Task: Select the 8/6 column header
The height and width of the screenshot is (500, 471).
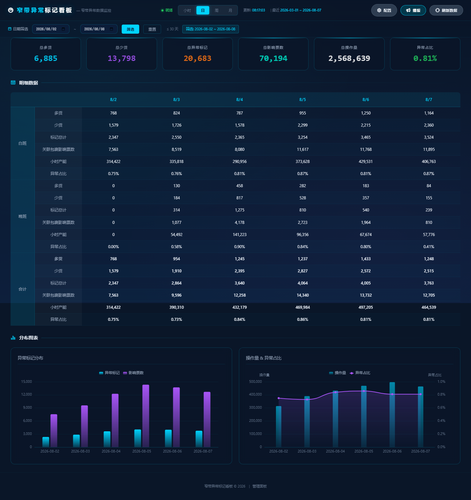Action: [x=366, y=100]
